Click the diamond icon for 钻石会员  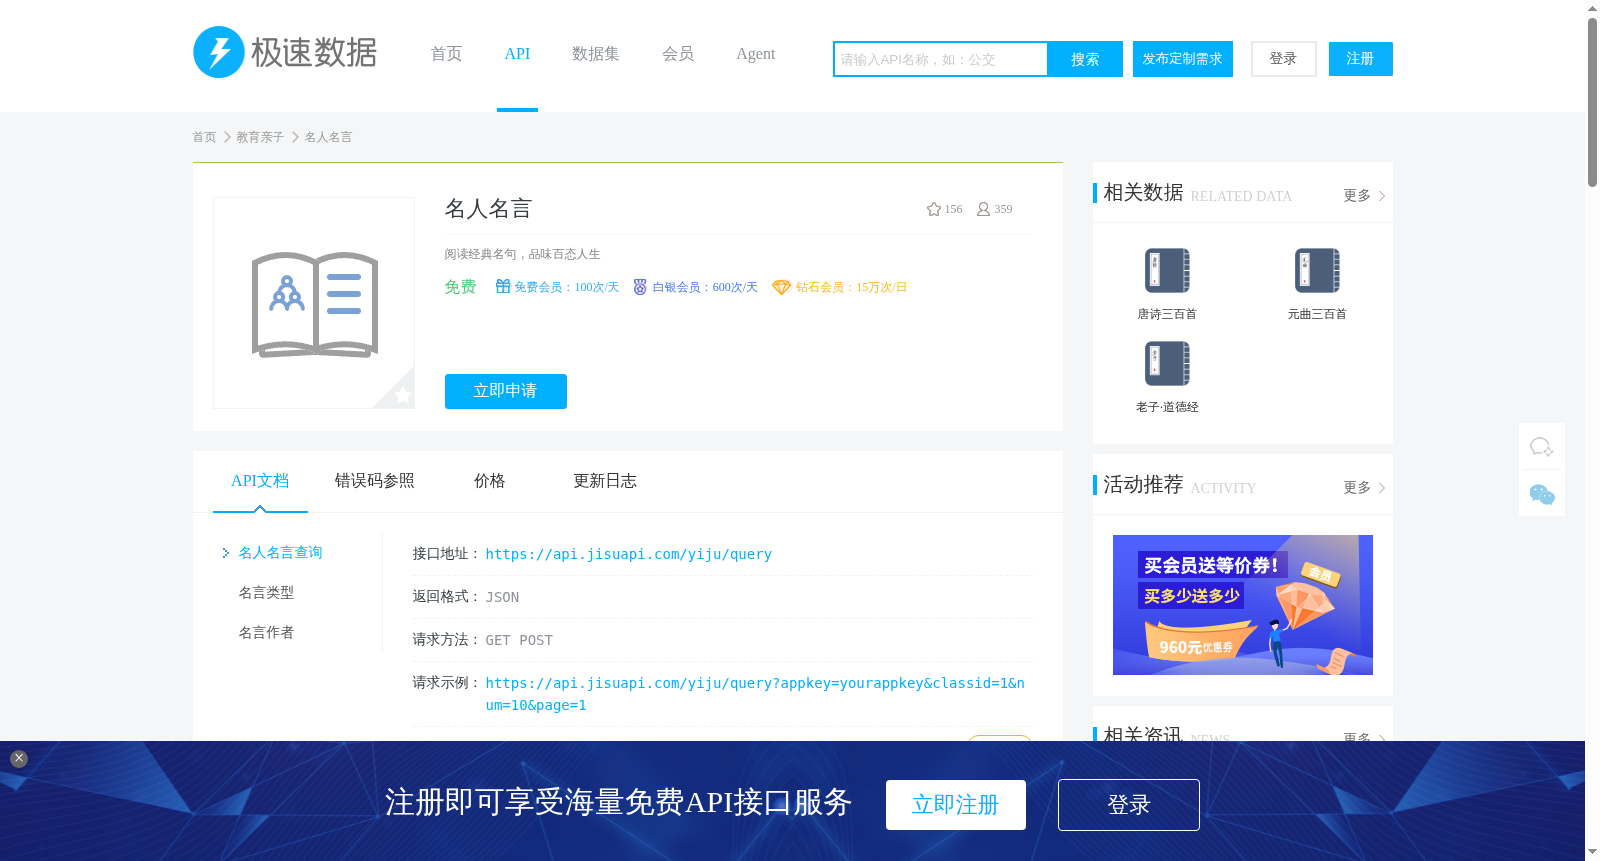click(x=782, y=287)
